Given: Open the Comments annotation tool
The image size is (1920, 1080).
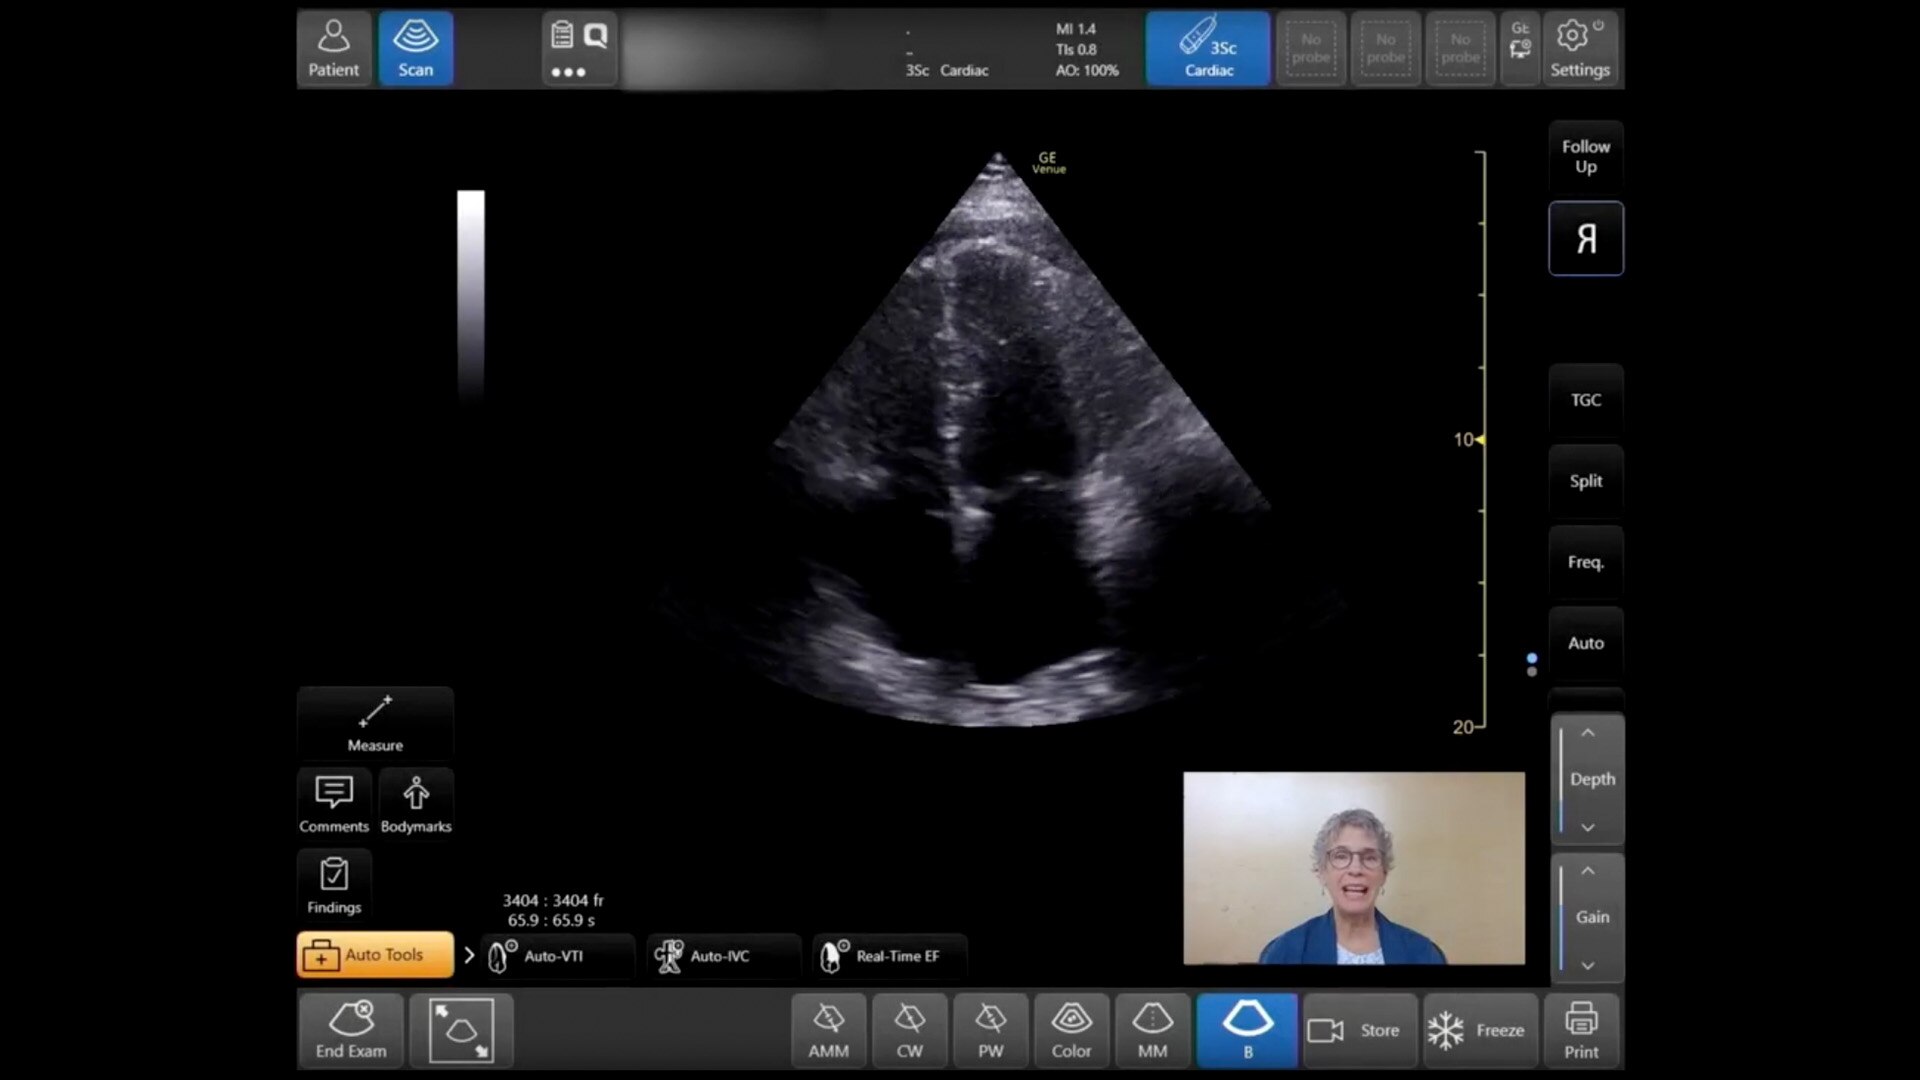Looking at the screenshot, I should pos(334,803).
